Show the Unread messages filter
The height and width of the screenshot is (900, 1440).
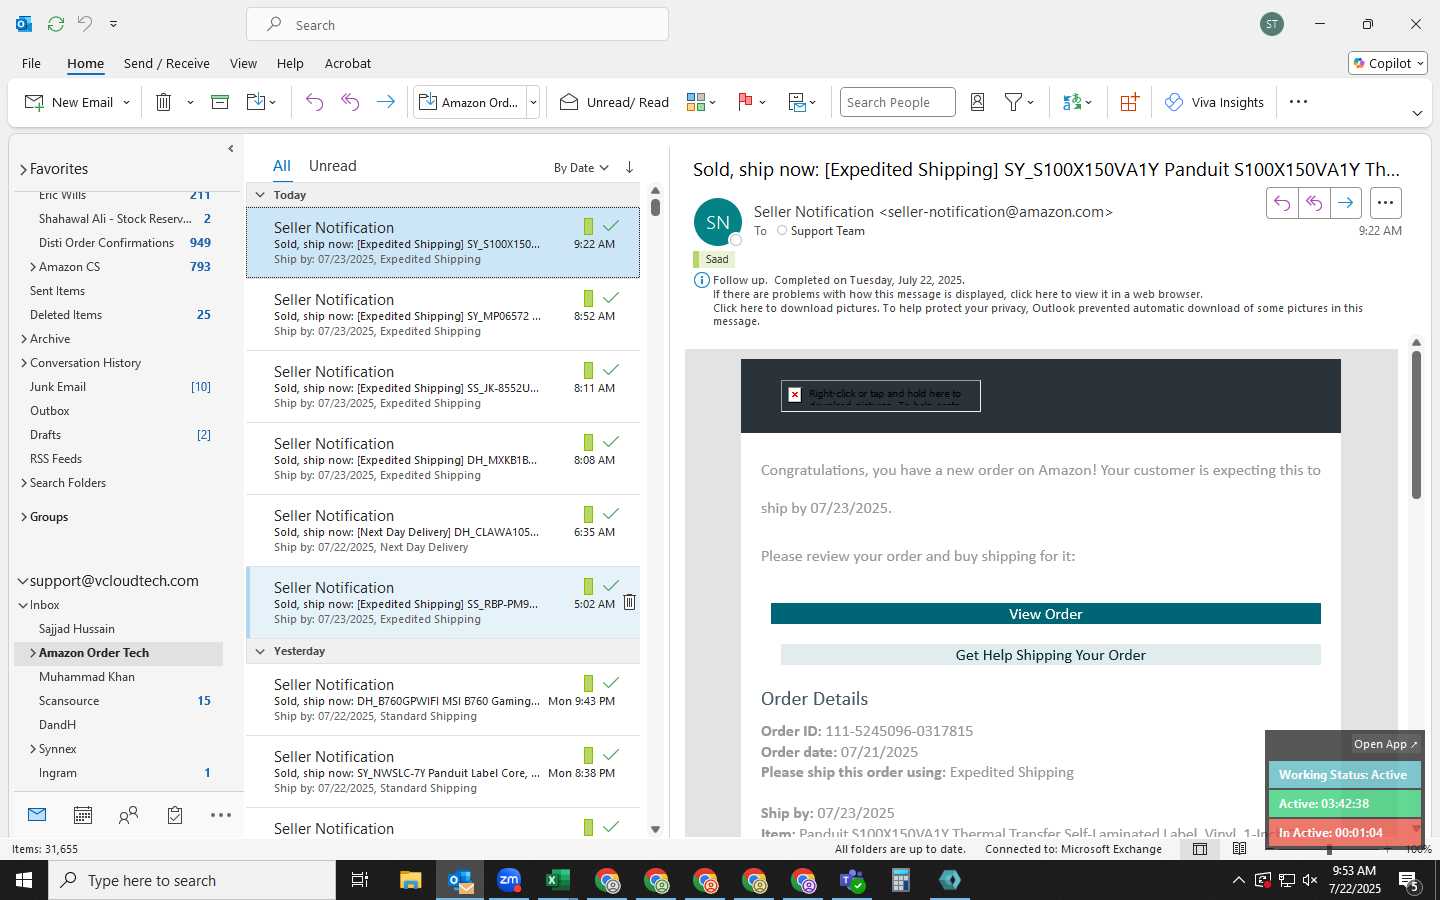click(332, 166)
